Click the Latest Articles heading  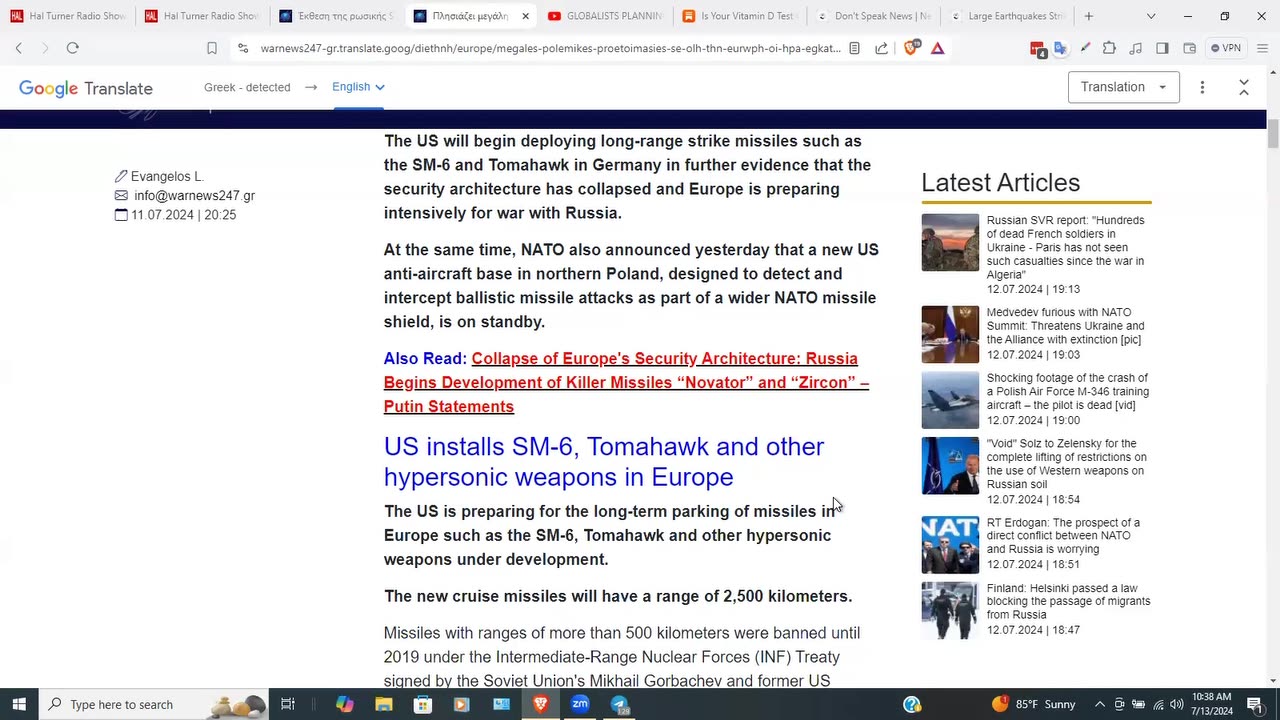1000,182
